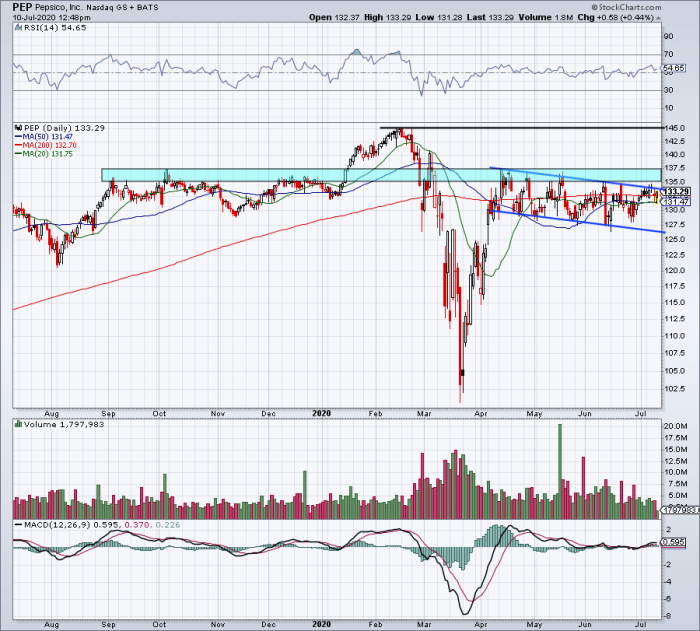
Task: Click the cyan resistance zone rectangle
Action: (381, 175)
